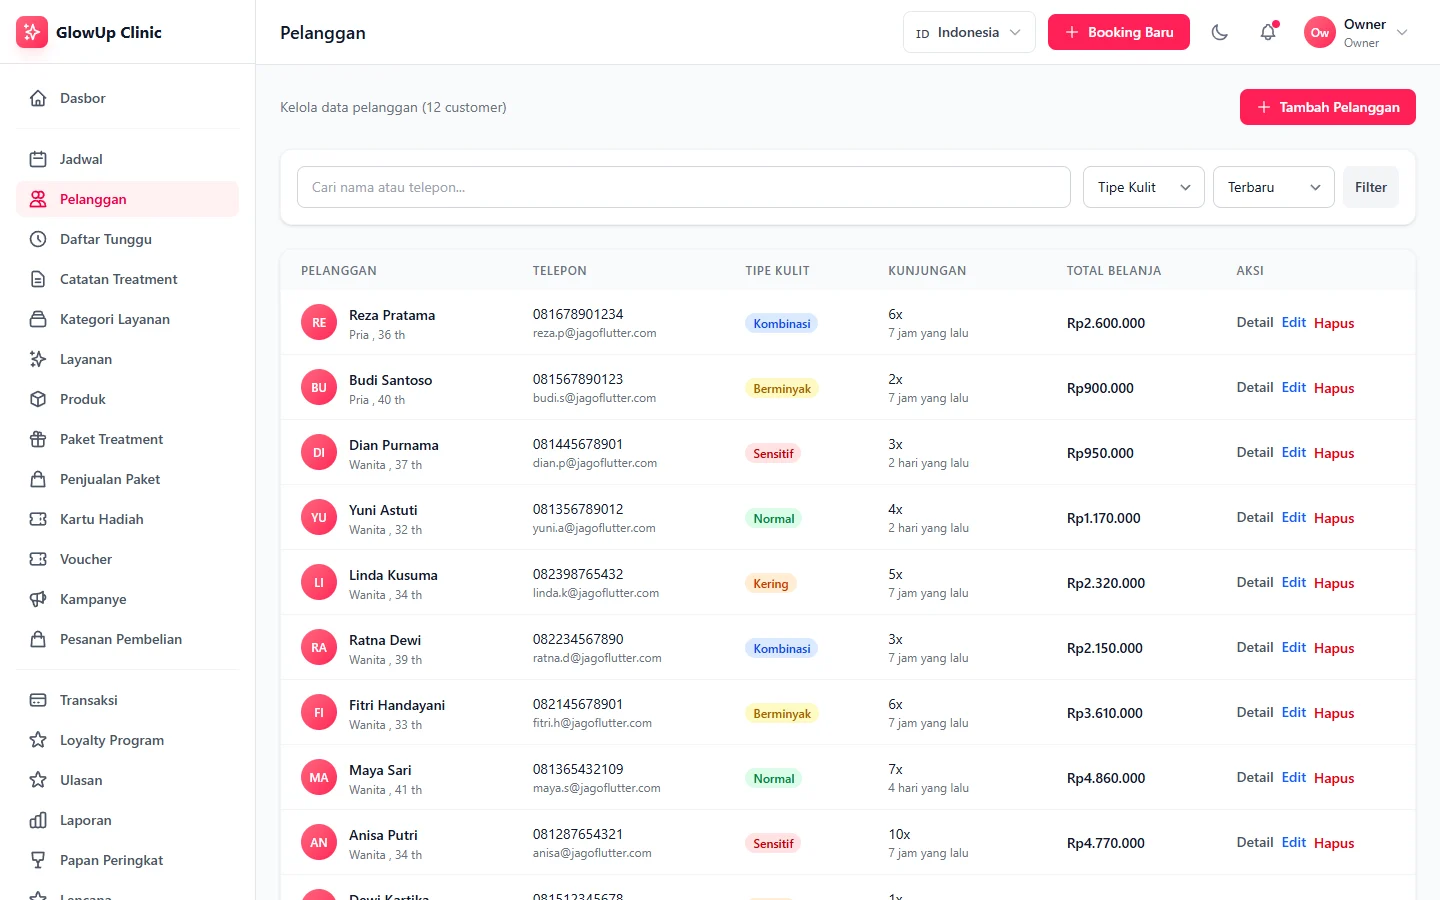This screenshot has height=900, width=1440.
Task: Open Detail for Ratna Dewi
Action: tap(1255, 647)
